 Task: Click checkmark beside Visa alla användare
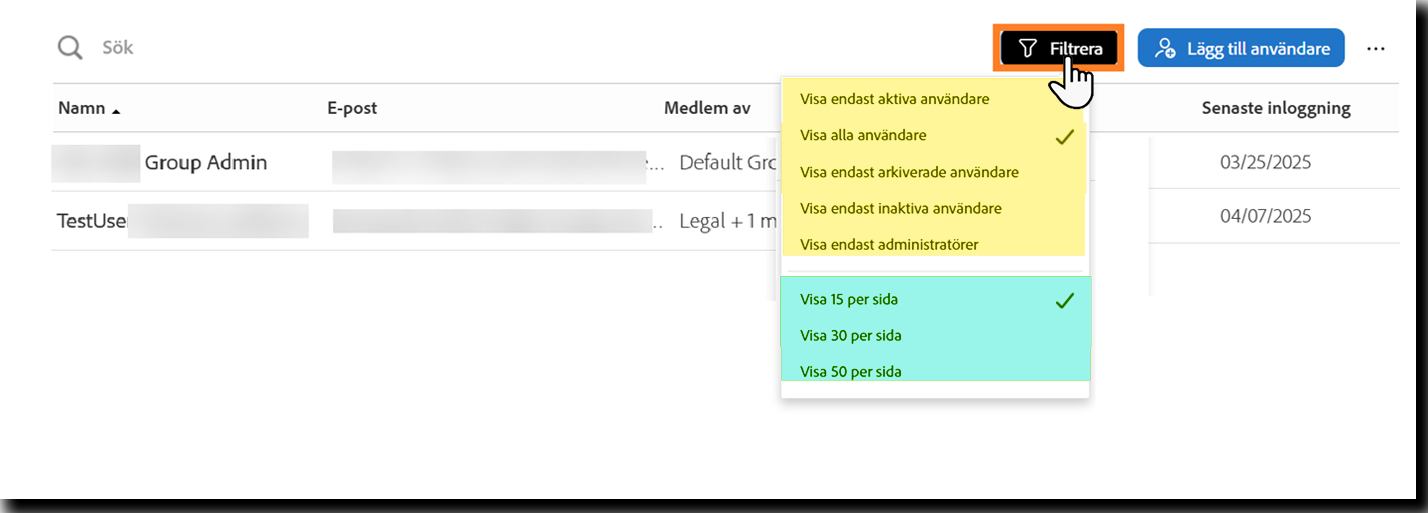pos(1065,136)
